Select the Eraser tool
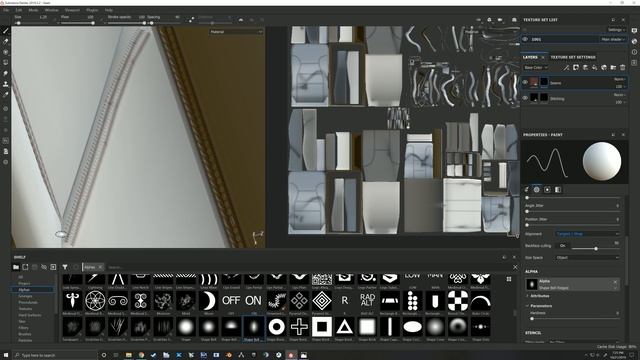This screenshot has height=360, width=640. click(x=5, y=42)
